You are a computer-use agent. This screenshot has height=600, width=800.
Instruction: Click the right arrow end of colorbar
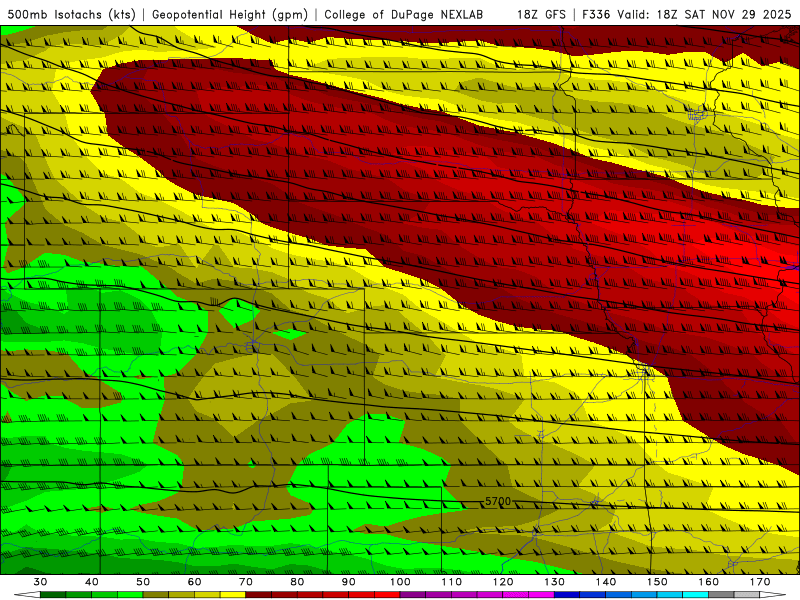click(773, 594)
